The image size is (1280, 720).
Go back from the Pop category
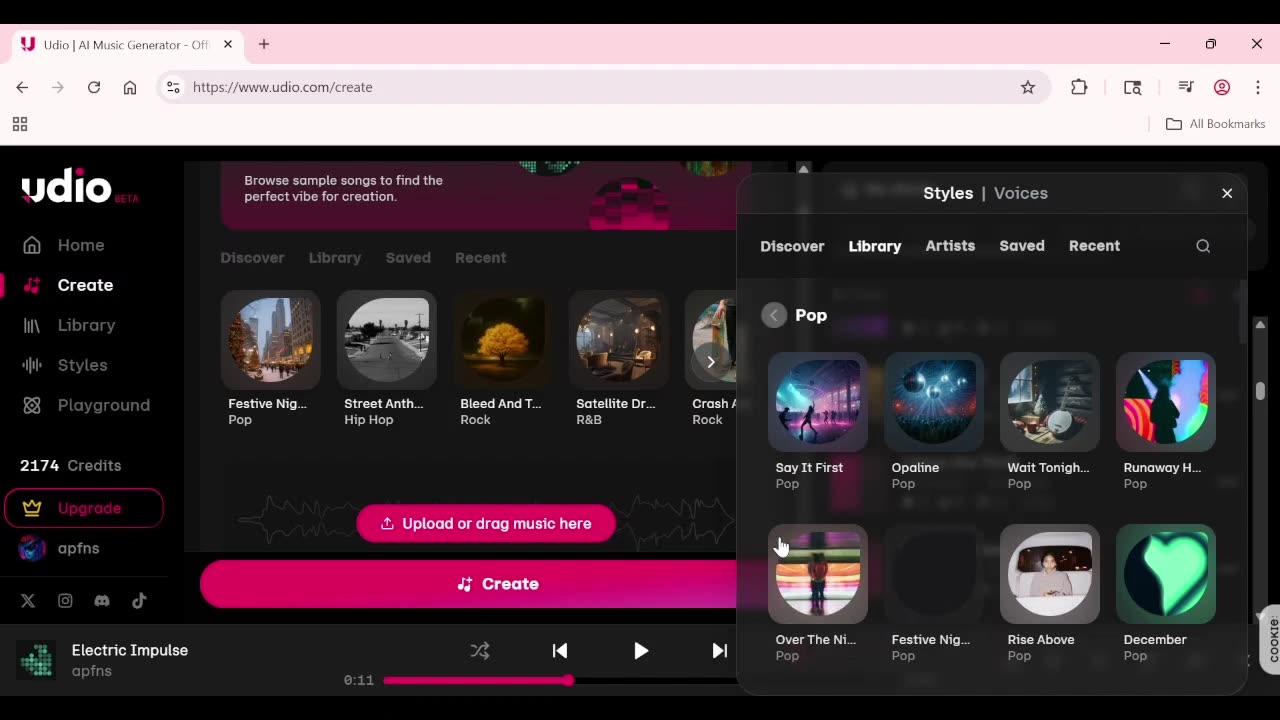774,315
